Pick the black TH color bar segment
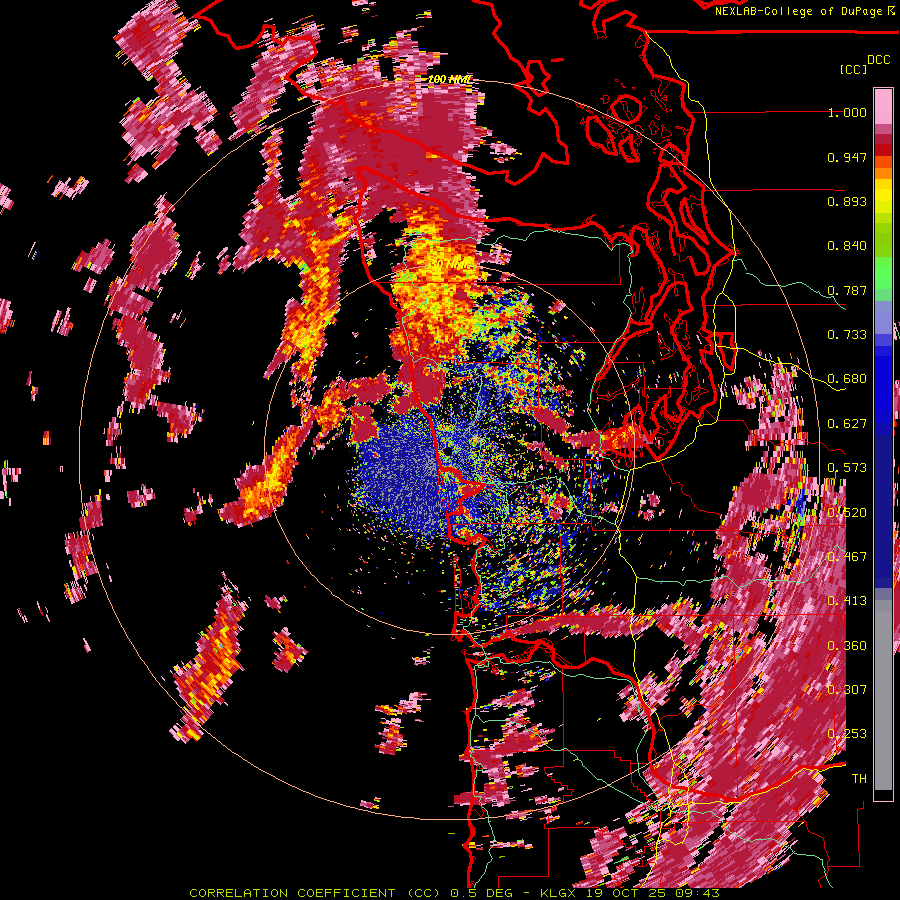 tap(883, 795)
